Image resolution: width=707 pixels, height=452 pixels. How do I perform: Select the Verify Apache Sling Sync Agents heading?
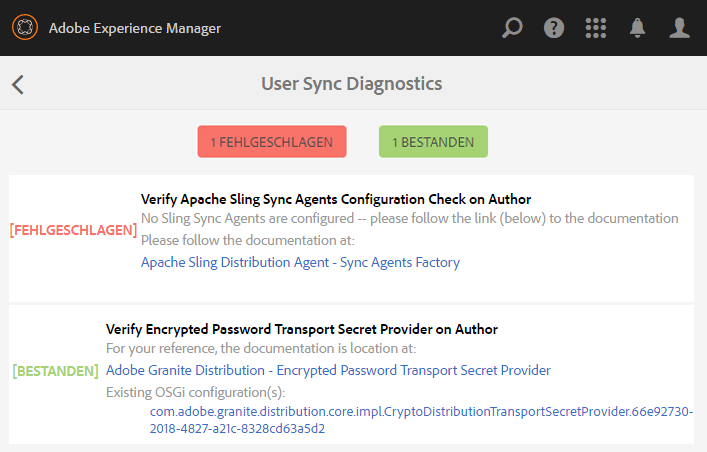(336, 199)
